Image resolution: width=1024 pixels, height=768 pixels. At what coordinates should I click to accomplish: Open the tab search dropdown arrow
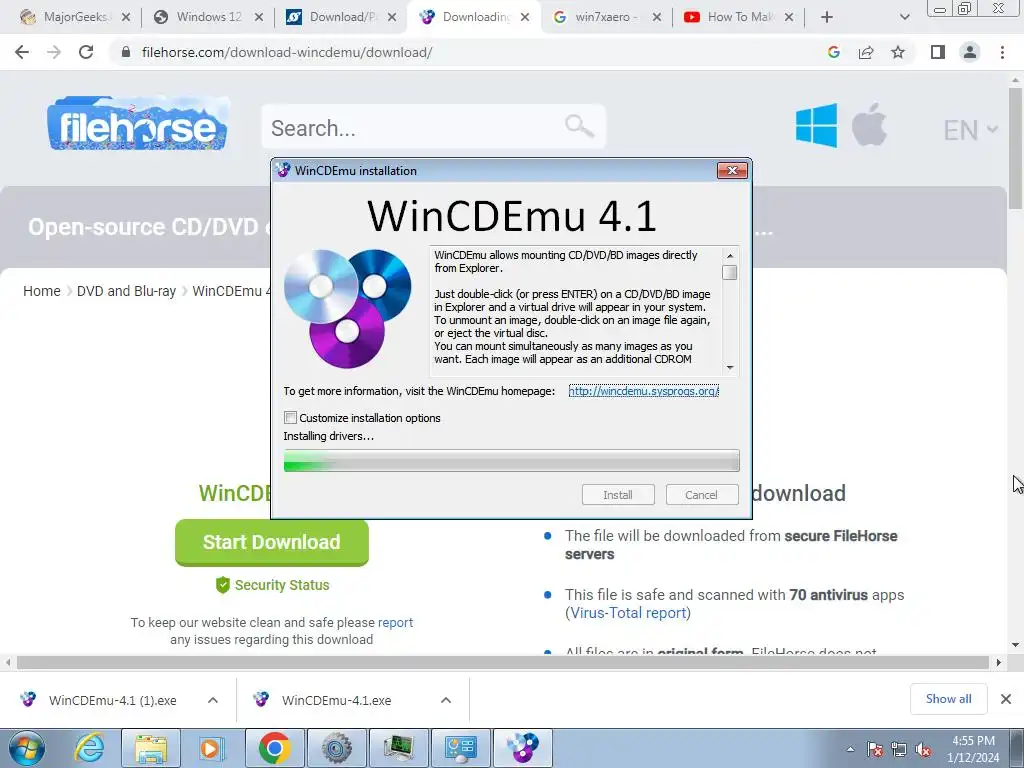point(904,18)
